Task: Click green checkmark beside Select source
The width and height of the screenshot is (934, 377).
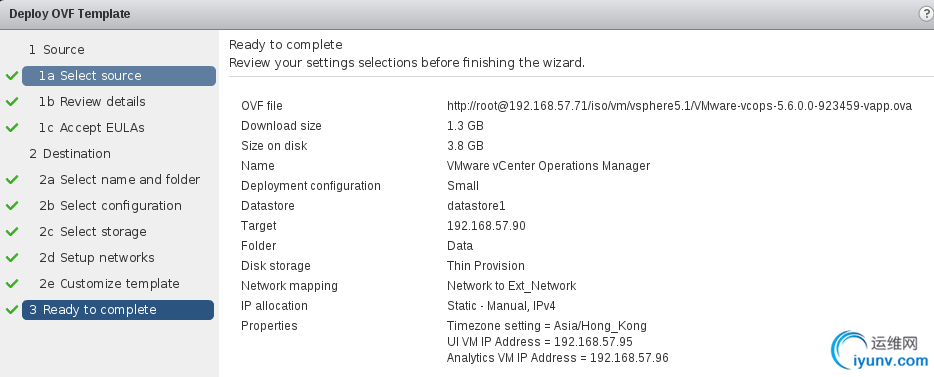Action: click(x=11, y=76)
